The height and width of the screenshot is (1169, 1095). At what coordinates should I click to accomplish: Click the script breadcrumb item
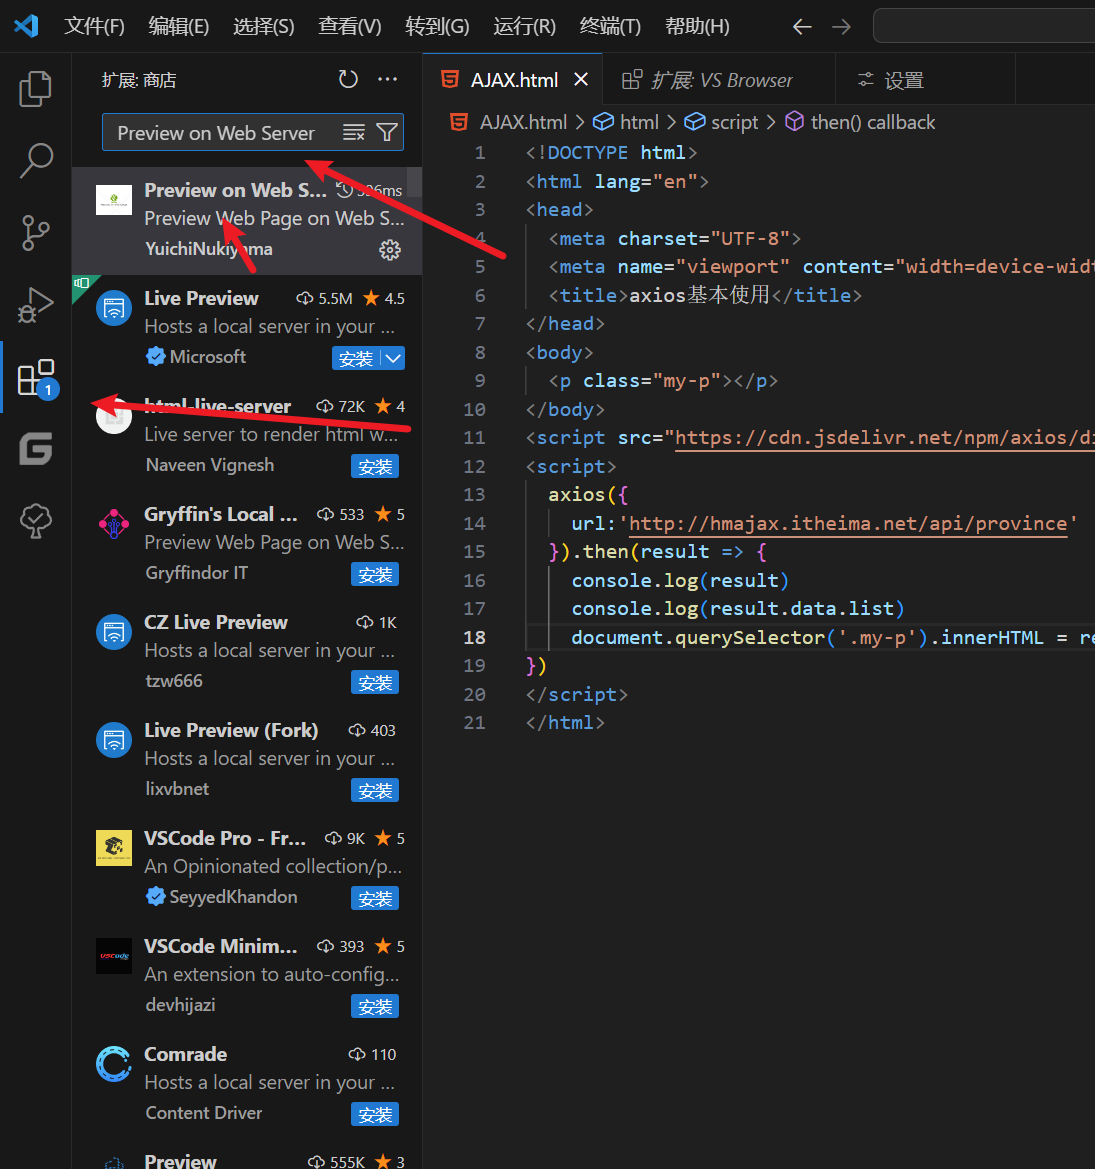pyautogui.click(x=721, y=122)
